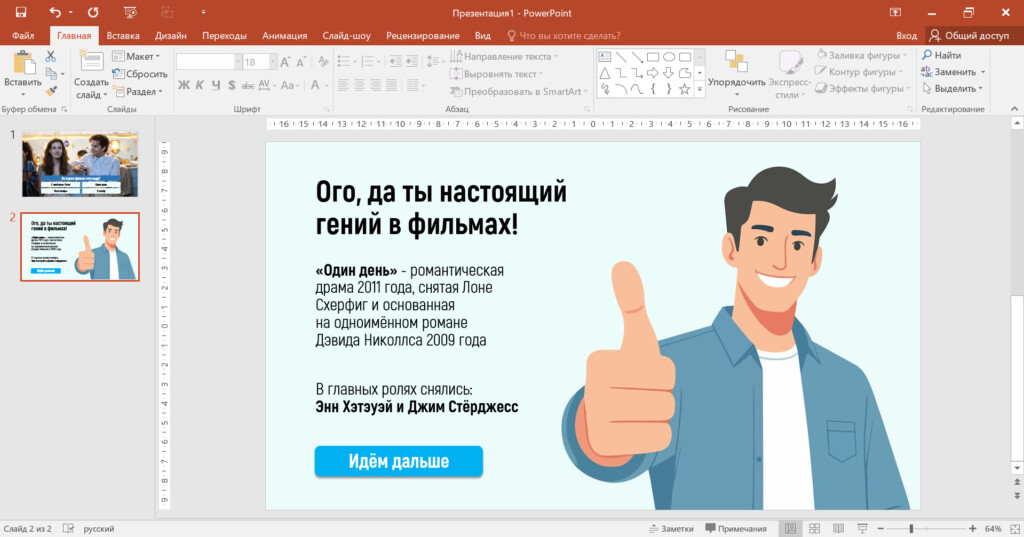The height and width of the screenshot is (537, 1024).
Task: Fit slide to current window icon
Action: pos(1014,529)
